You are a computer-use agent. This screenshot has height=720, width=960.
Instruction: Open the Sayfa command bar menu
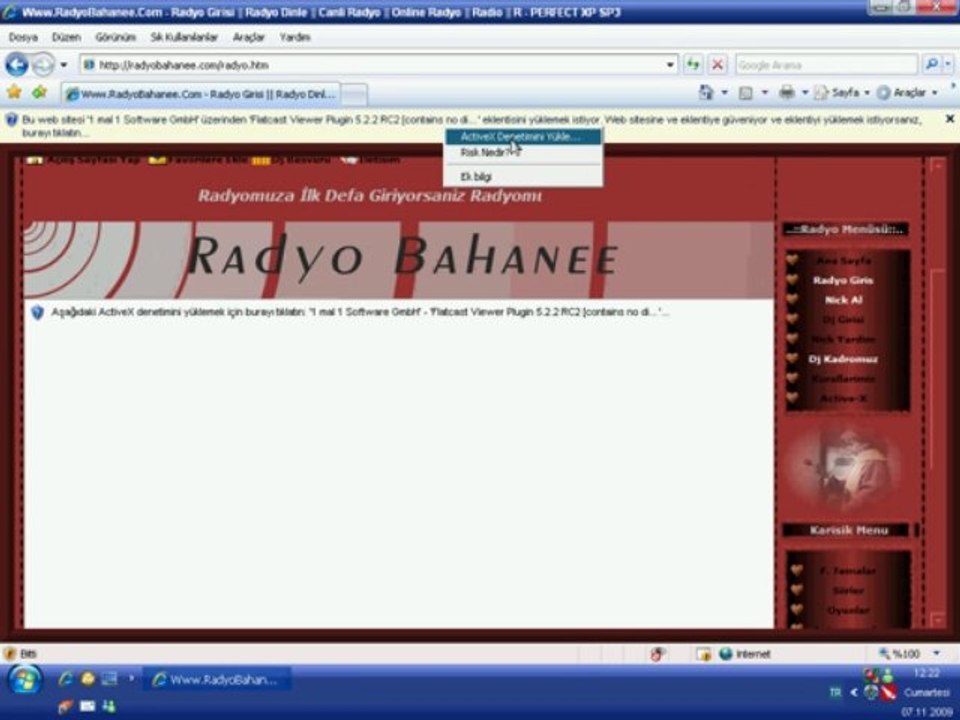[x=842, y=93]
